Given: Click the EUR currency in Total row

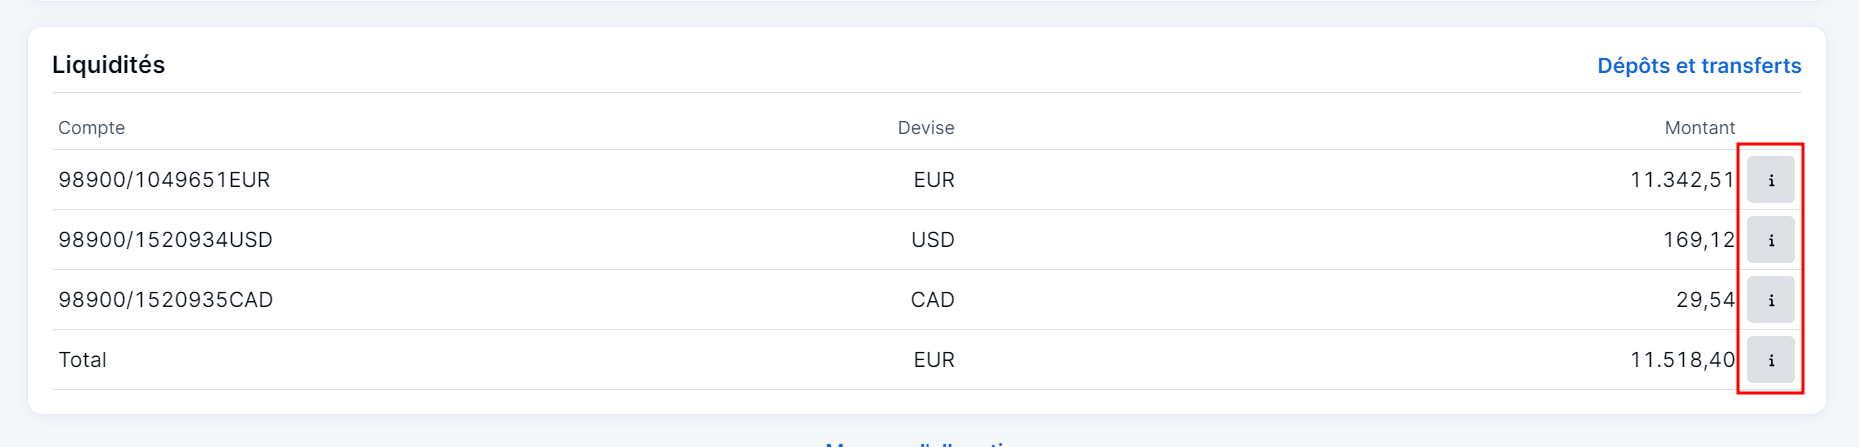Looking at the screenshot, I should tap(934, 360).
